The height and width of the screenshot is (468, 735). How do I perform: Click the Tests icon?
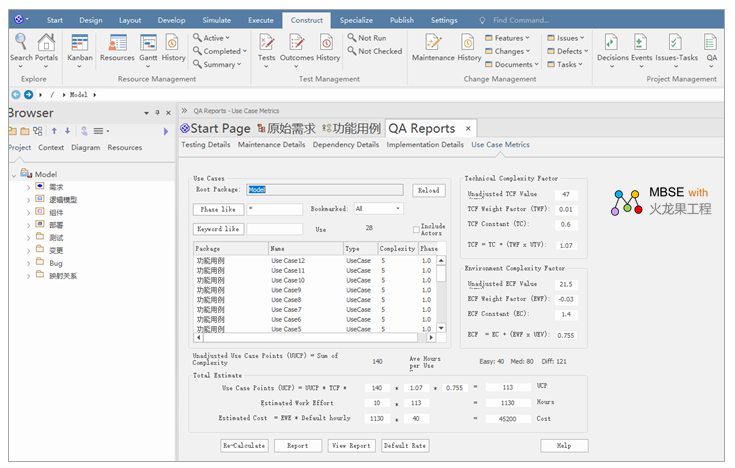[x=267, y=42]
